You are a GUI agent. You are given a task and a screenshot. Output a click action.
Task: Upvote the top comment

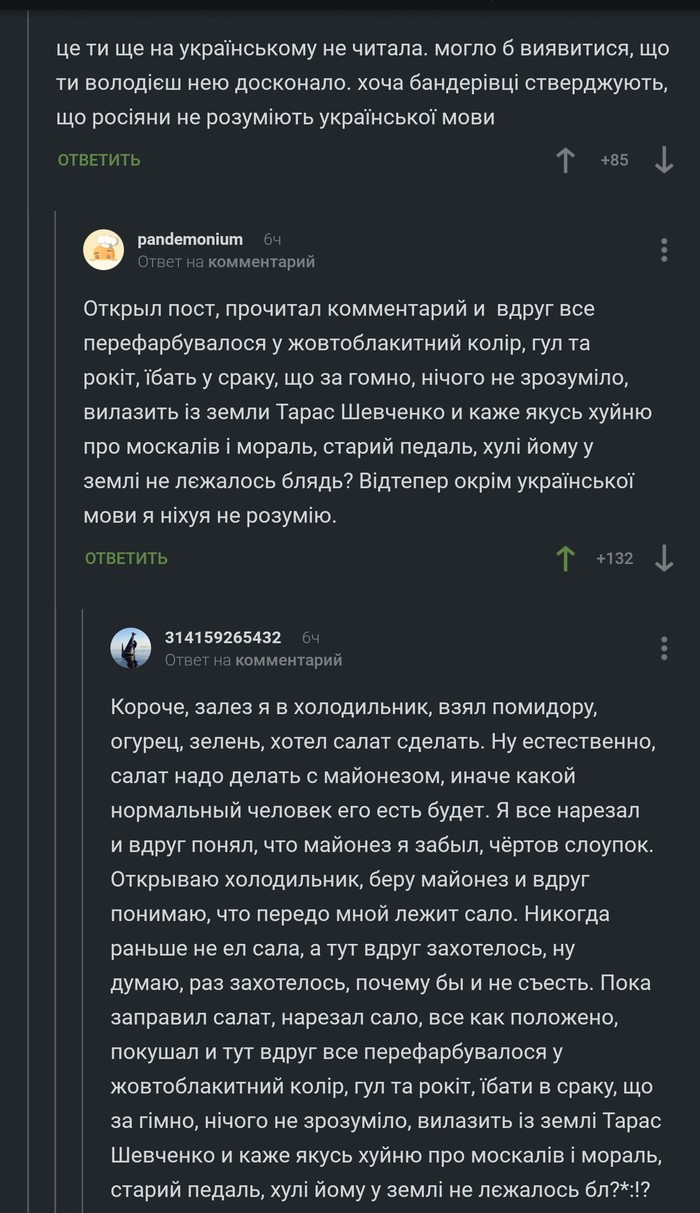(566, 160)
